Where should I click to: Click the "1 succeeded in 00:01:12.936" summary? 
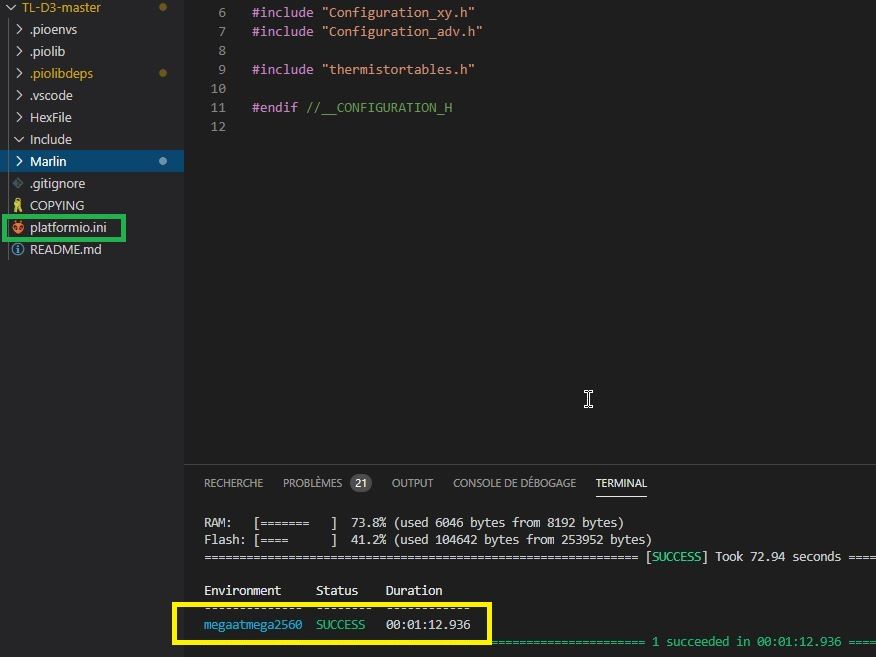pos(746,641)
